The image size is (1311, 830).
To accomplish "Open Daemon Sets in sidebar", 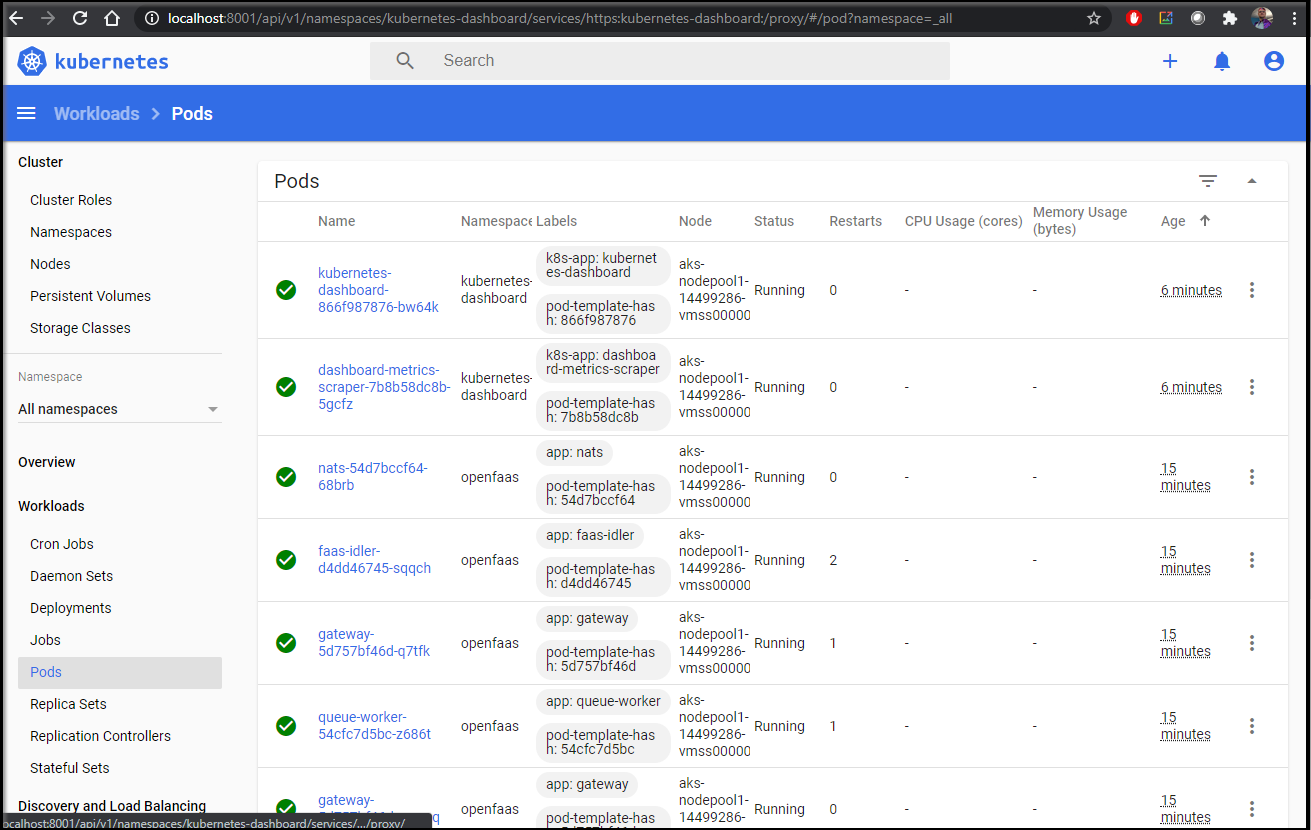I will click(71, 576).
